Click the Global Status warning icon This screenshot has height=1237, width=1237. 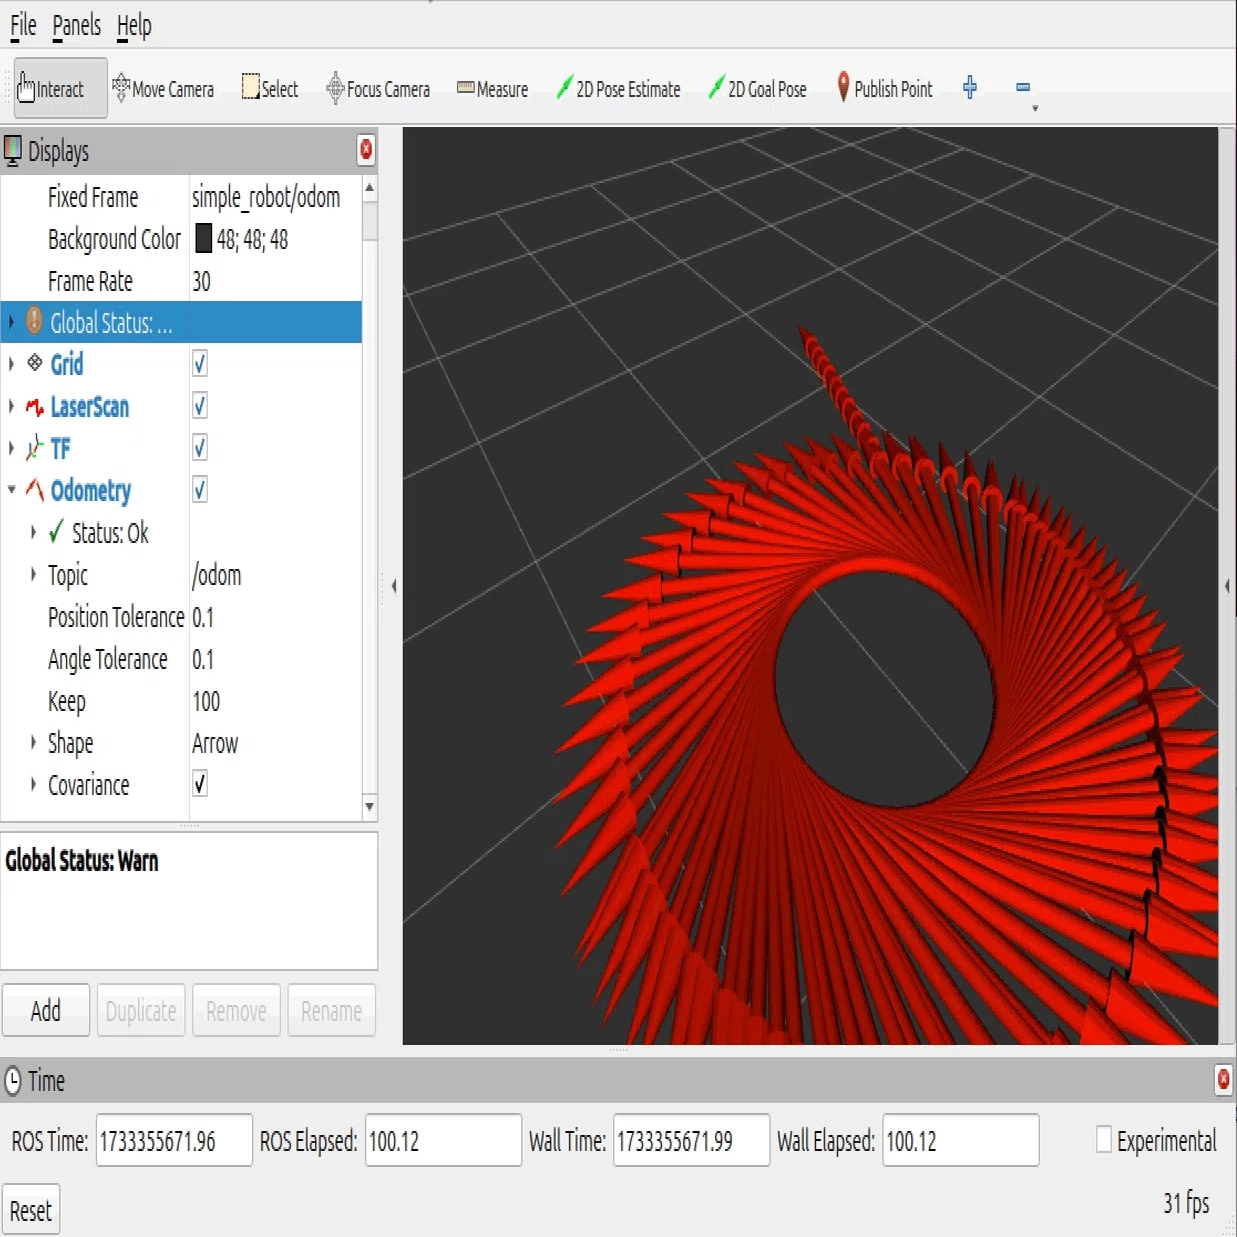coord(34,321)
